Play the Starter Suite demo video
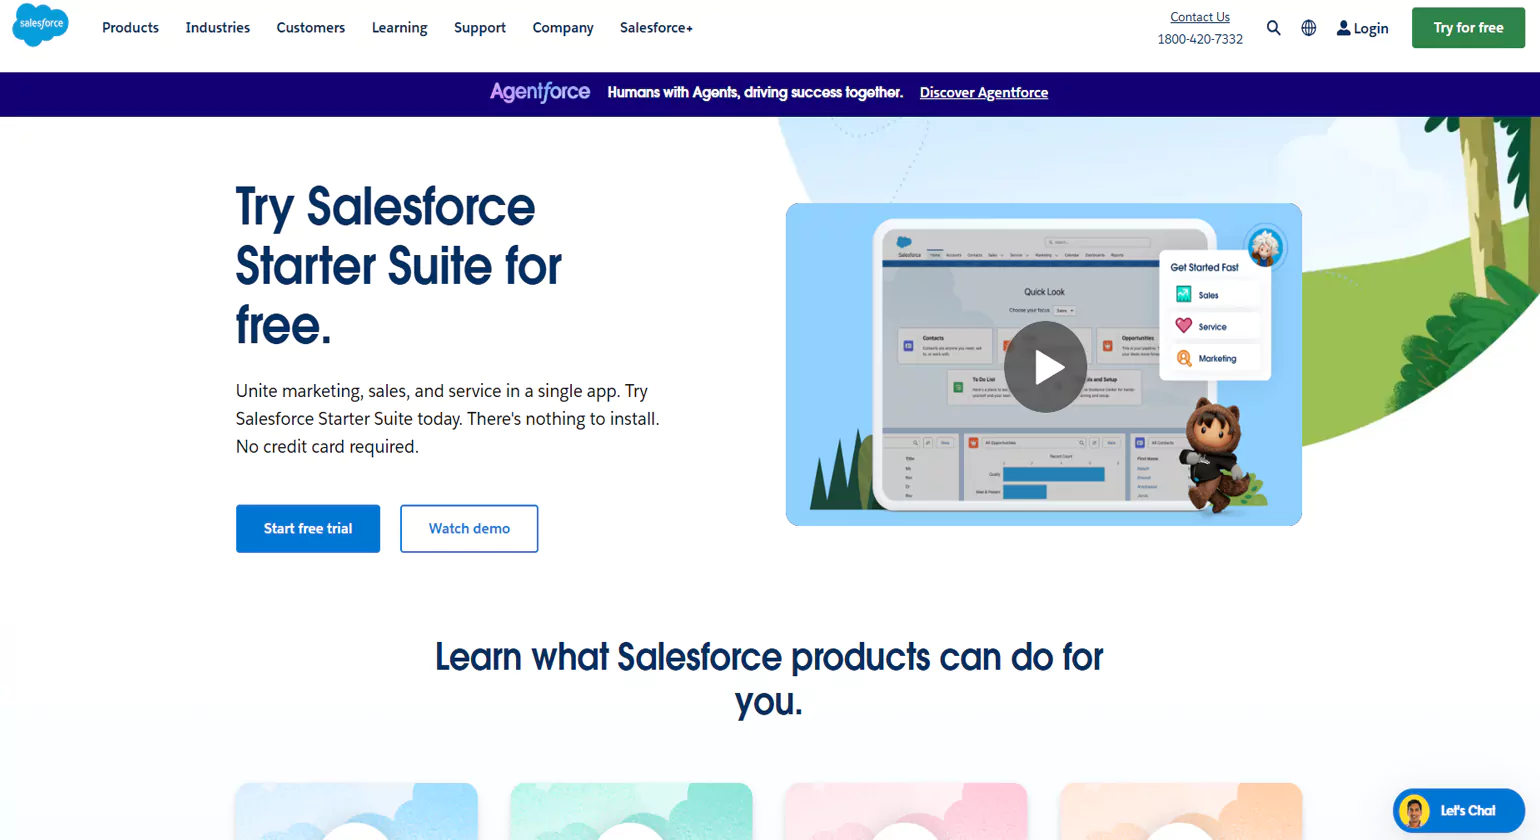 [x=1046, y=366]
